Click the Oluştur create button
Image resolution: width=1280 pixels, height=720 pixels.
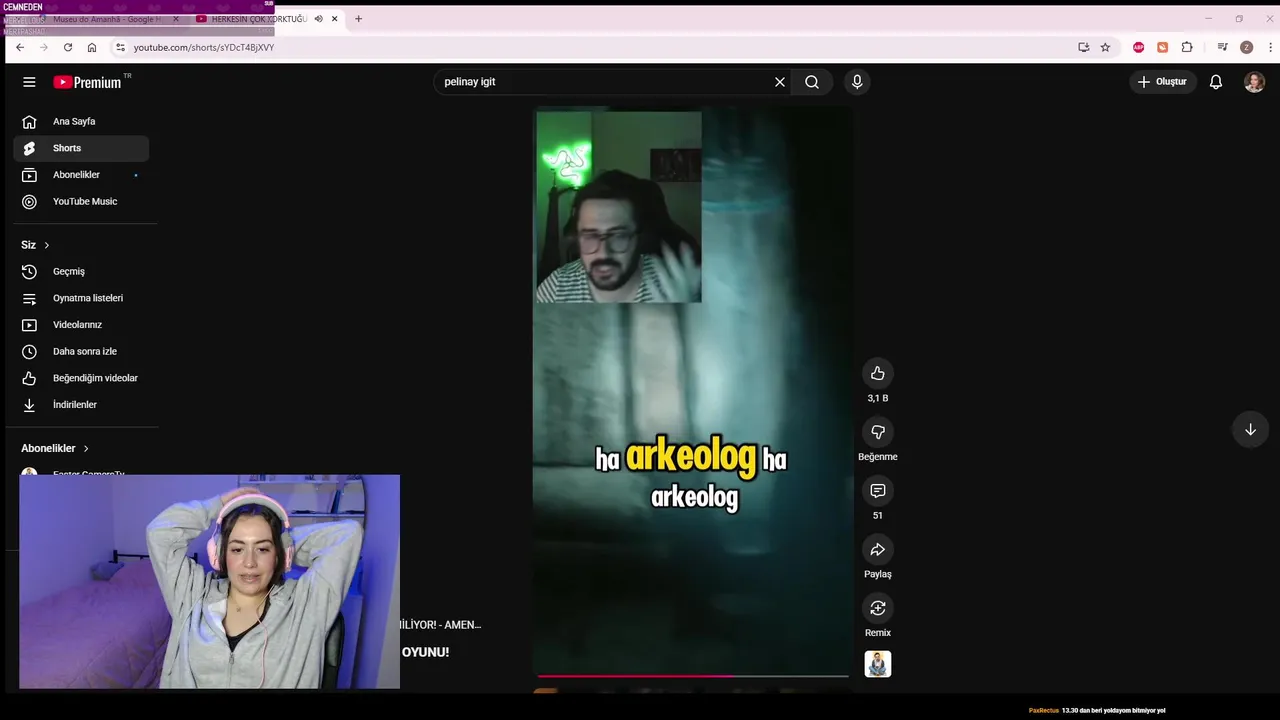pos(1162,82)
